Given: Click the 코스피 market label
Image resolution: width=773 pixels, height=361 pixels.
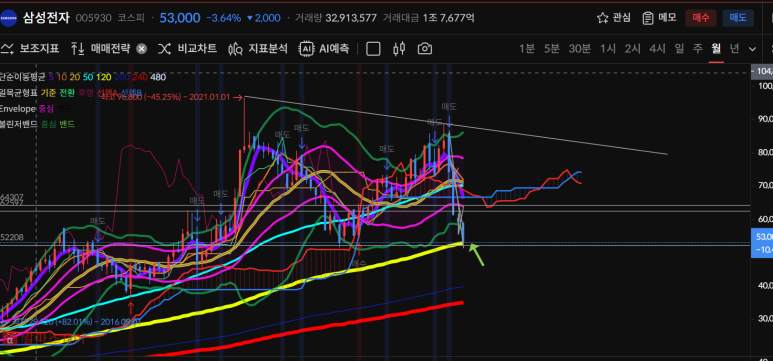Looking at the screenshot, I should point(131,18).
